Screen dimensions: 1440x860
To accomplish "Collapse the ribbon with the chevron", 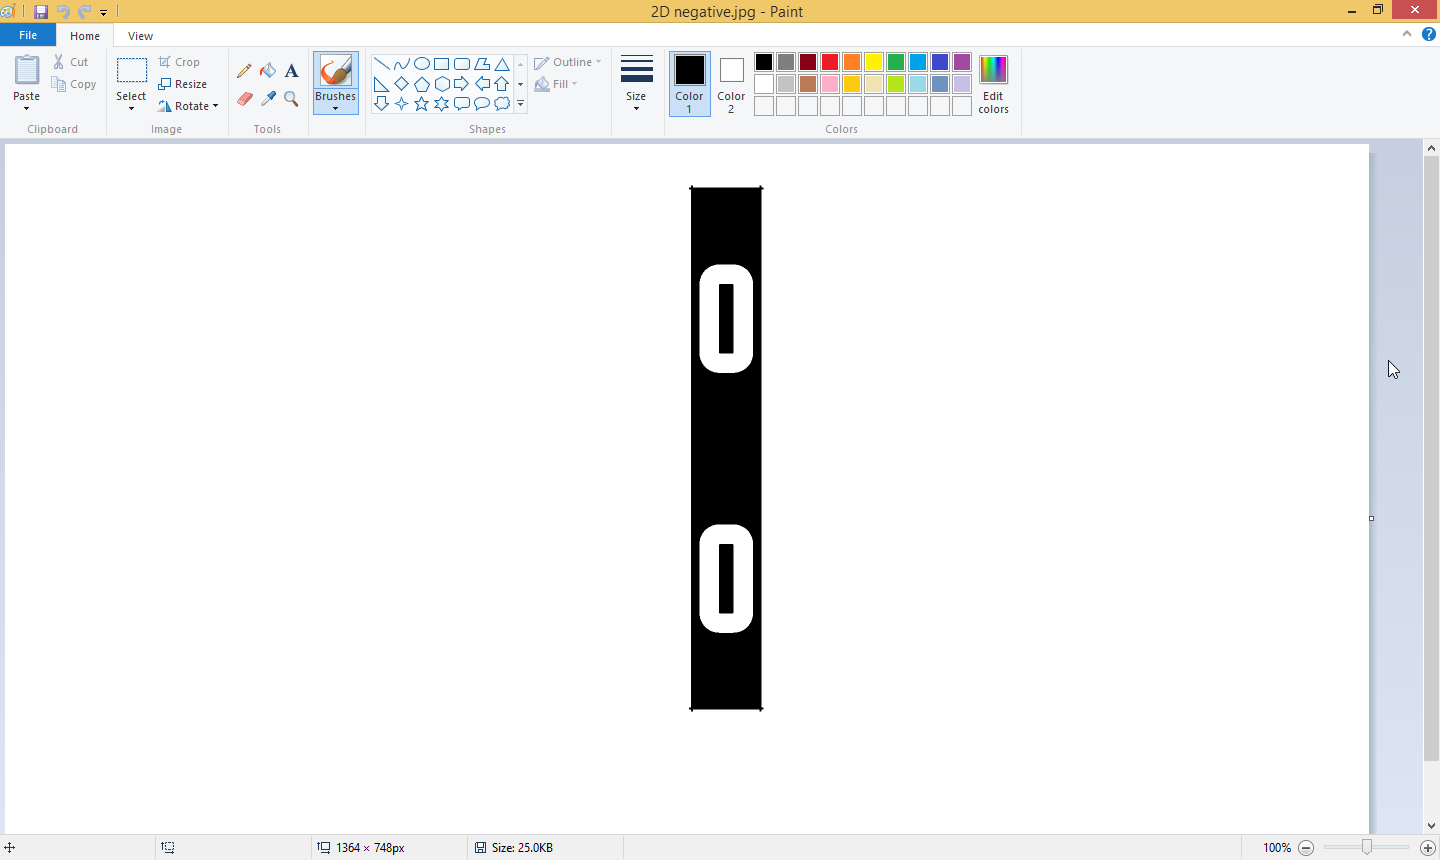I will 1406,34.
